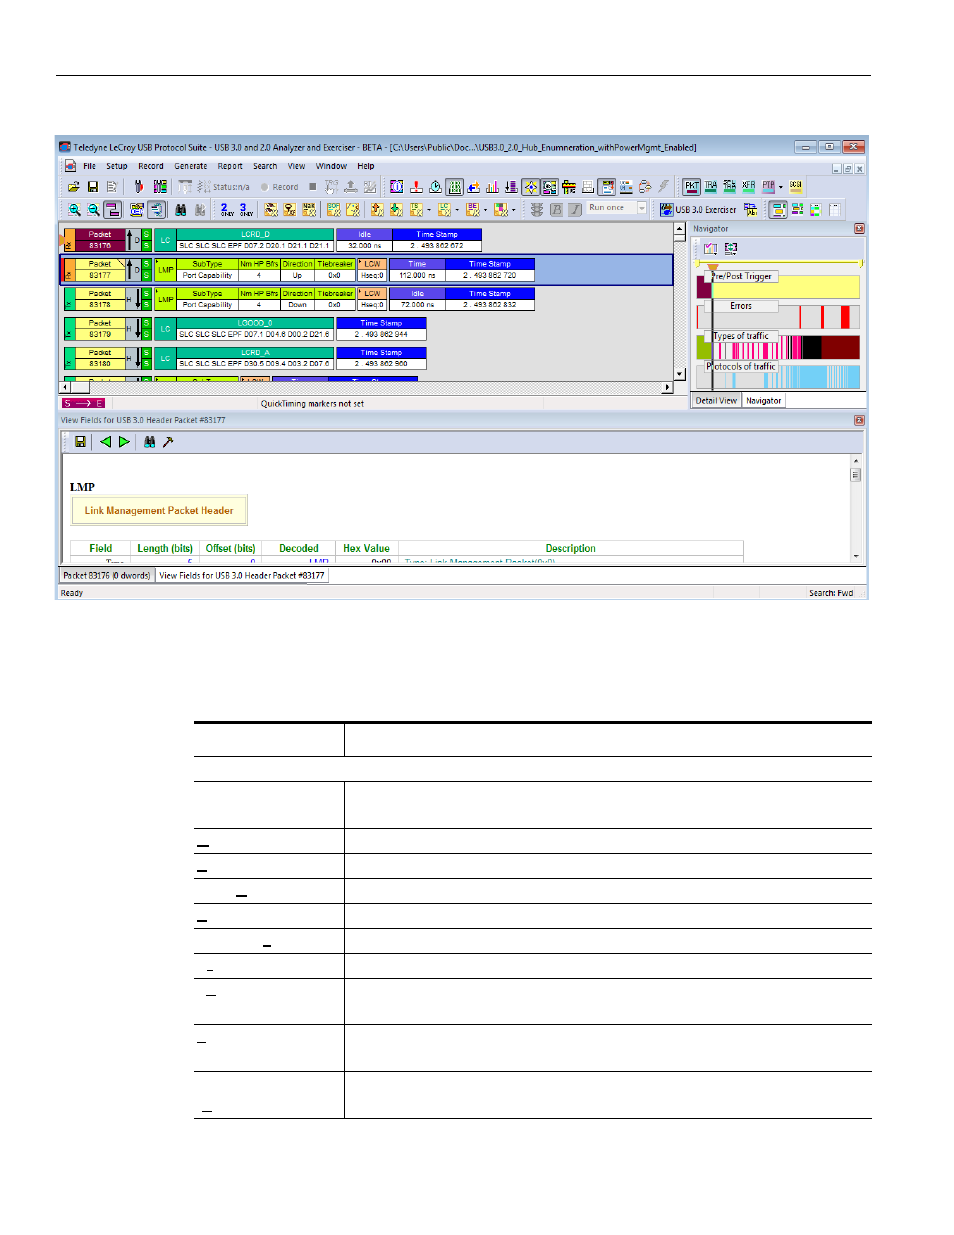
Task: Click the 'S → E' marker indicator in status strip
Action: (83, 404)
